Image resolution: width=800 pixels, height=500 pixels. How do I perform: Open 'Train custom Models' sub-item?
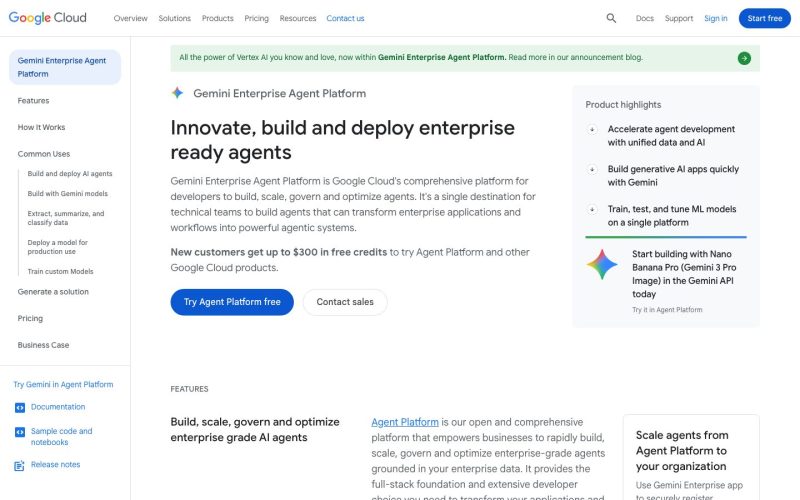coord(61,271)
